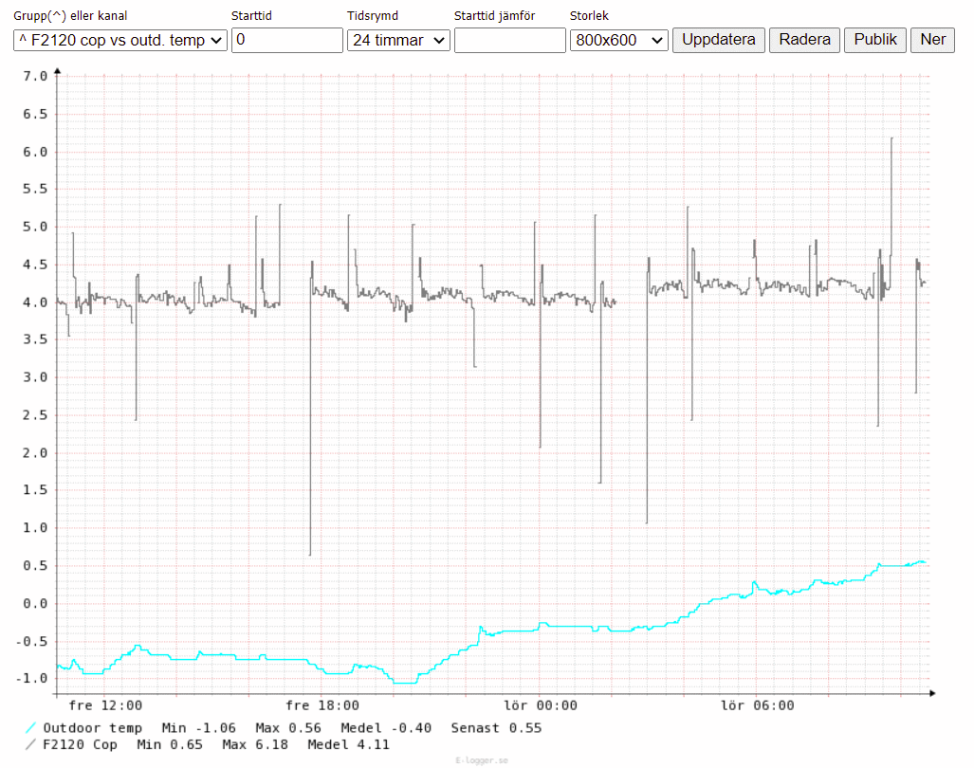Open the 'F2120 cop vs outd. temp' group dropdown
The height and width of the screenshot is (768, 974).
(x=120, y=40)
